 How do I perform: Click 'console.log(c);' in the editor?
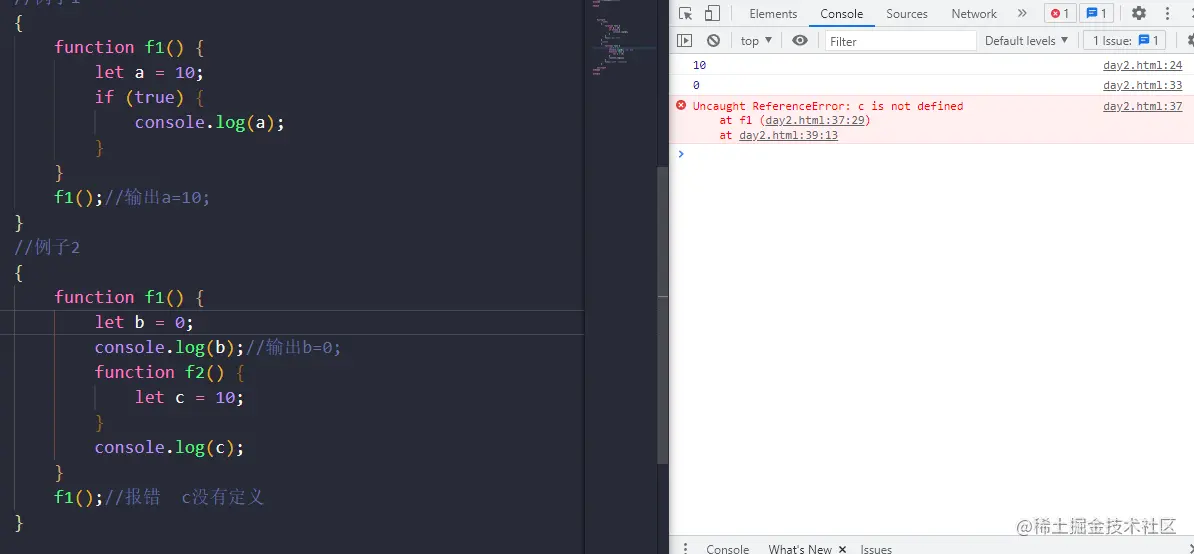click(x=169, y=447)
